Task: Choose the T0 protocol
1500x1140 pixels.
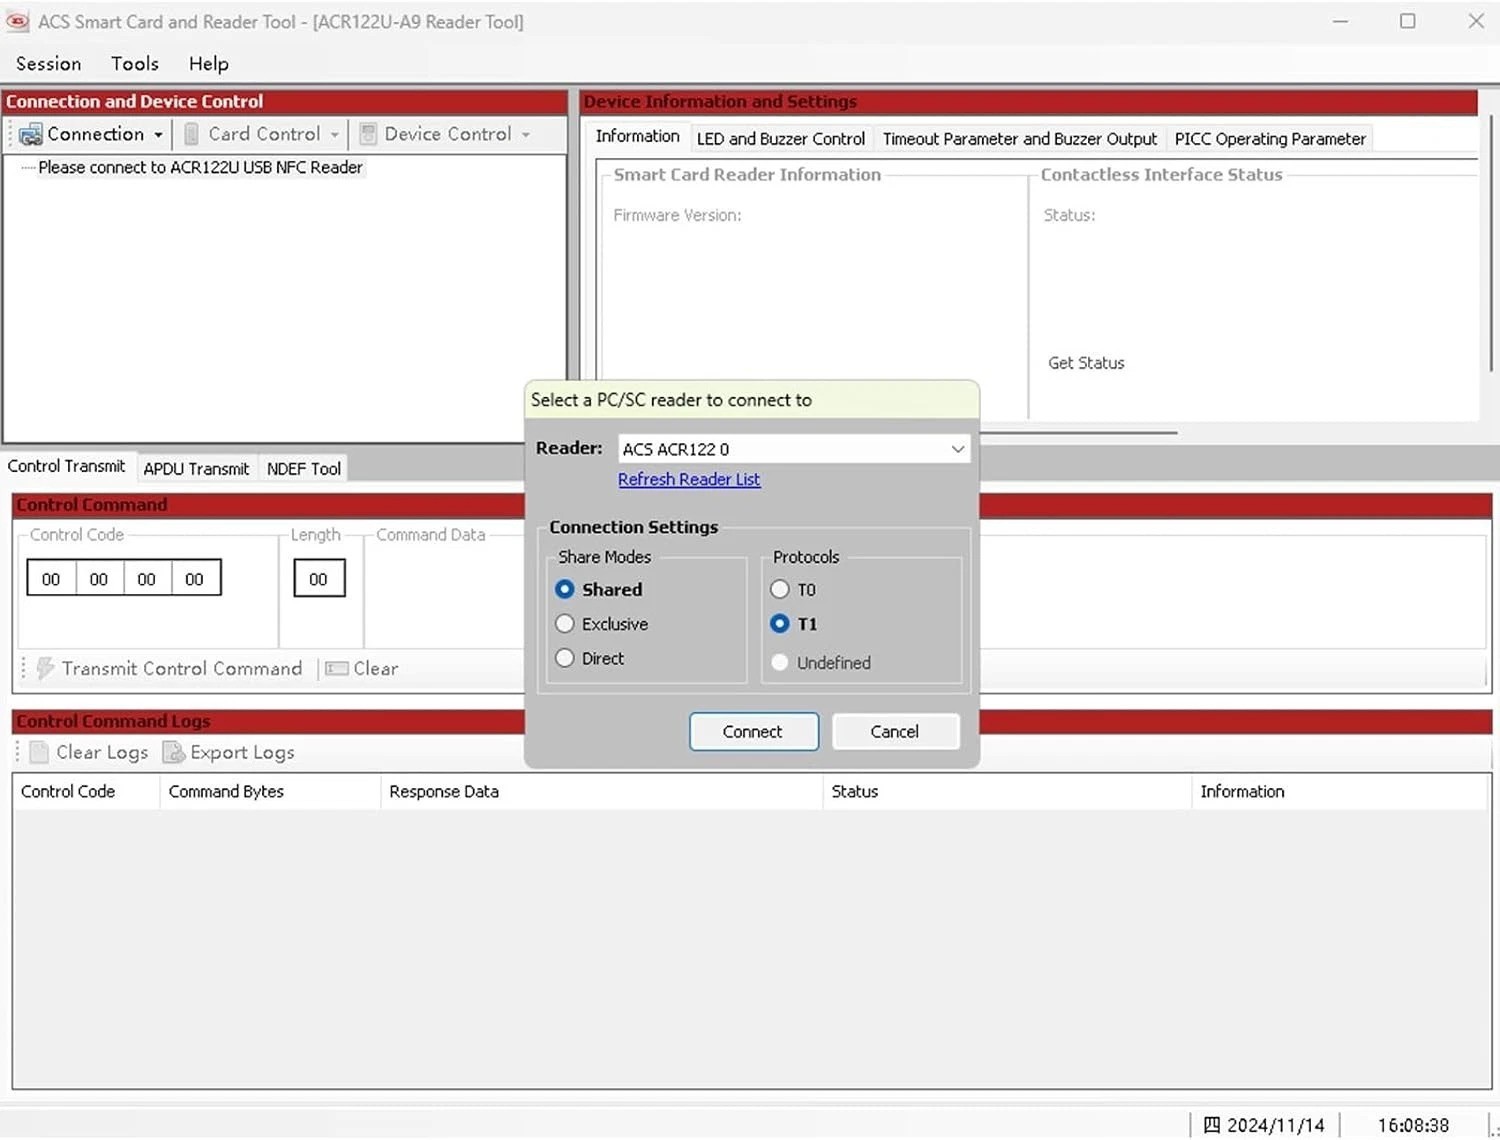Action: tap(780, 589)
